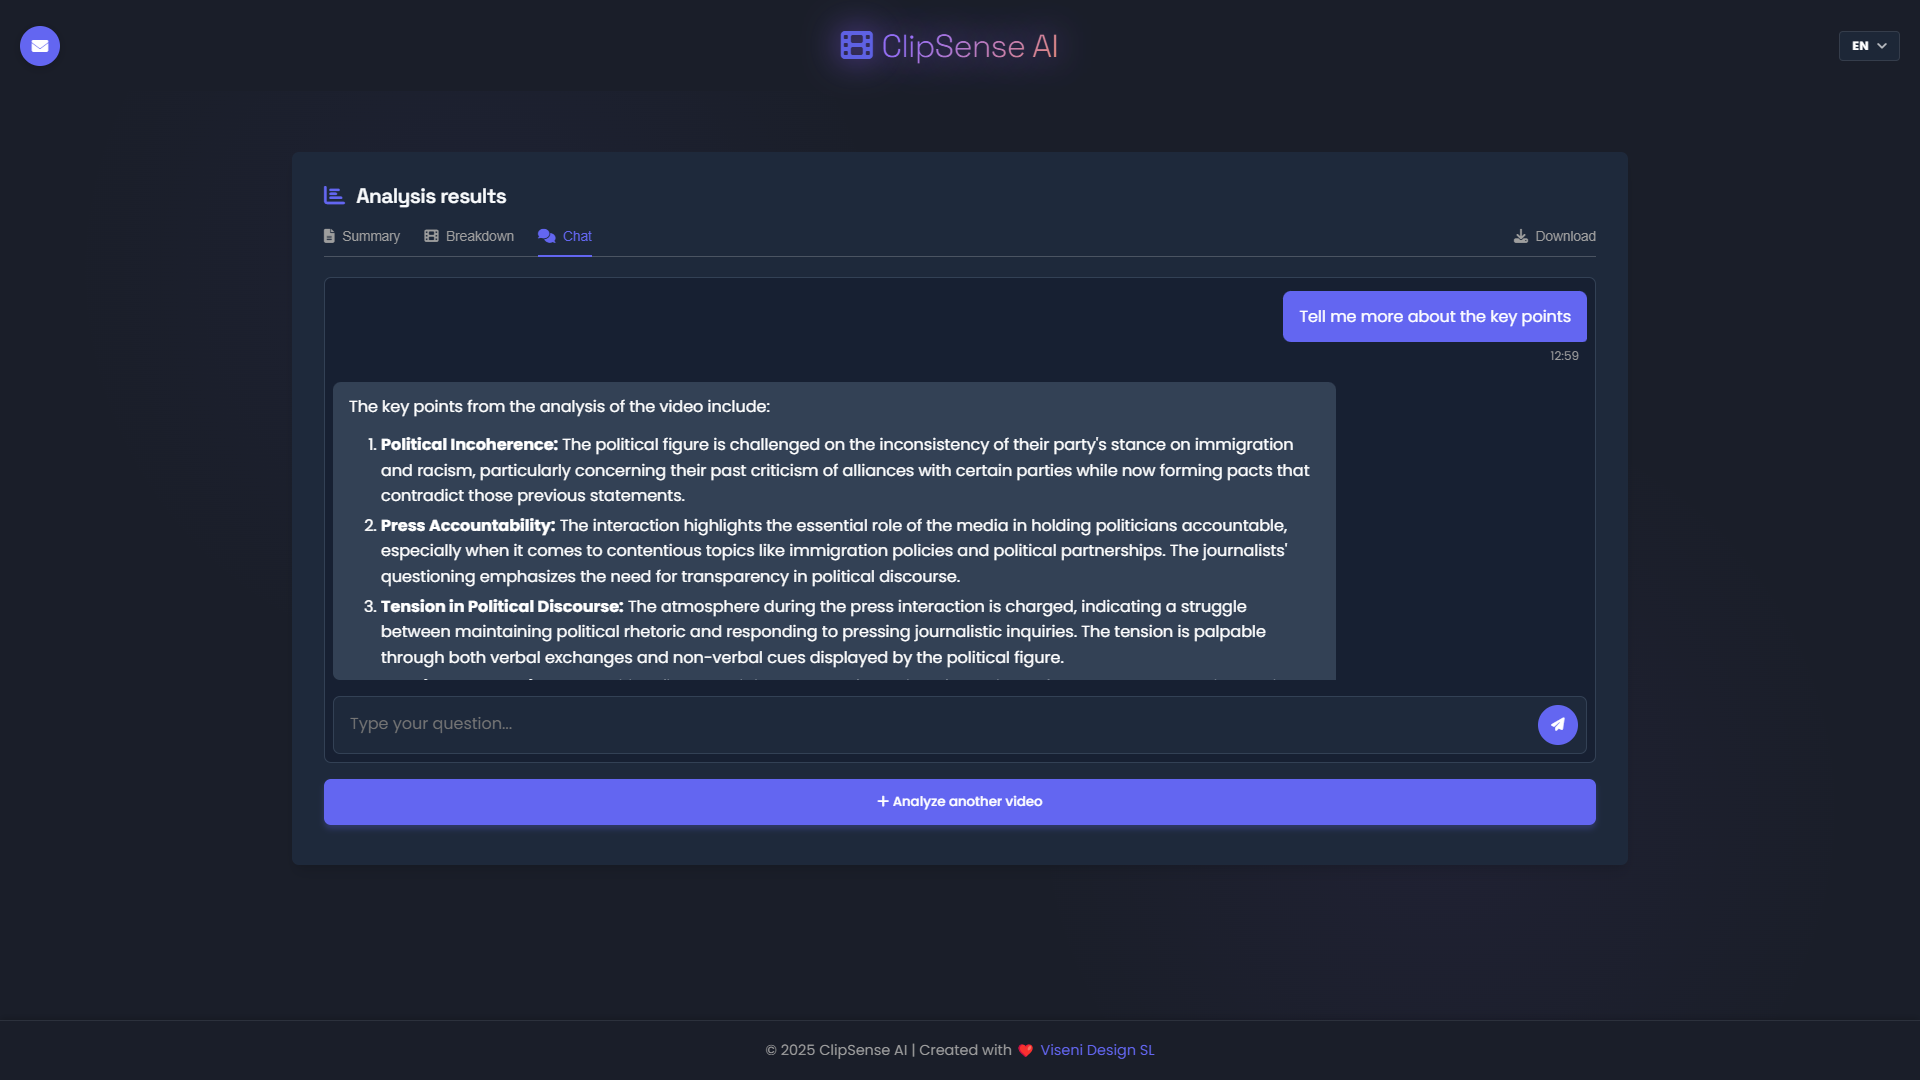Click the Summary document icon
The height and width of the screenshot is (1080, 1920).
point(329,237)
